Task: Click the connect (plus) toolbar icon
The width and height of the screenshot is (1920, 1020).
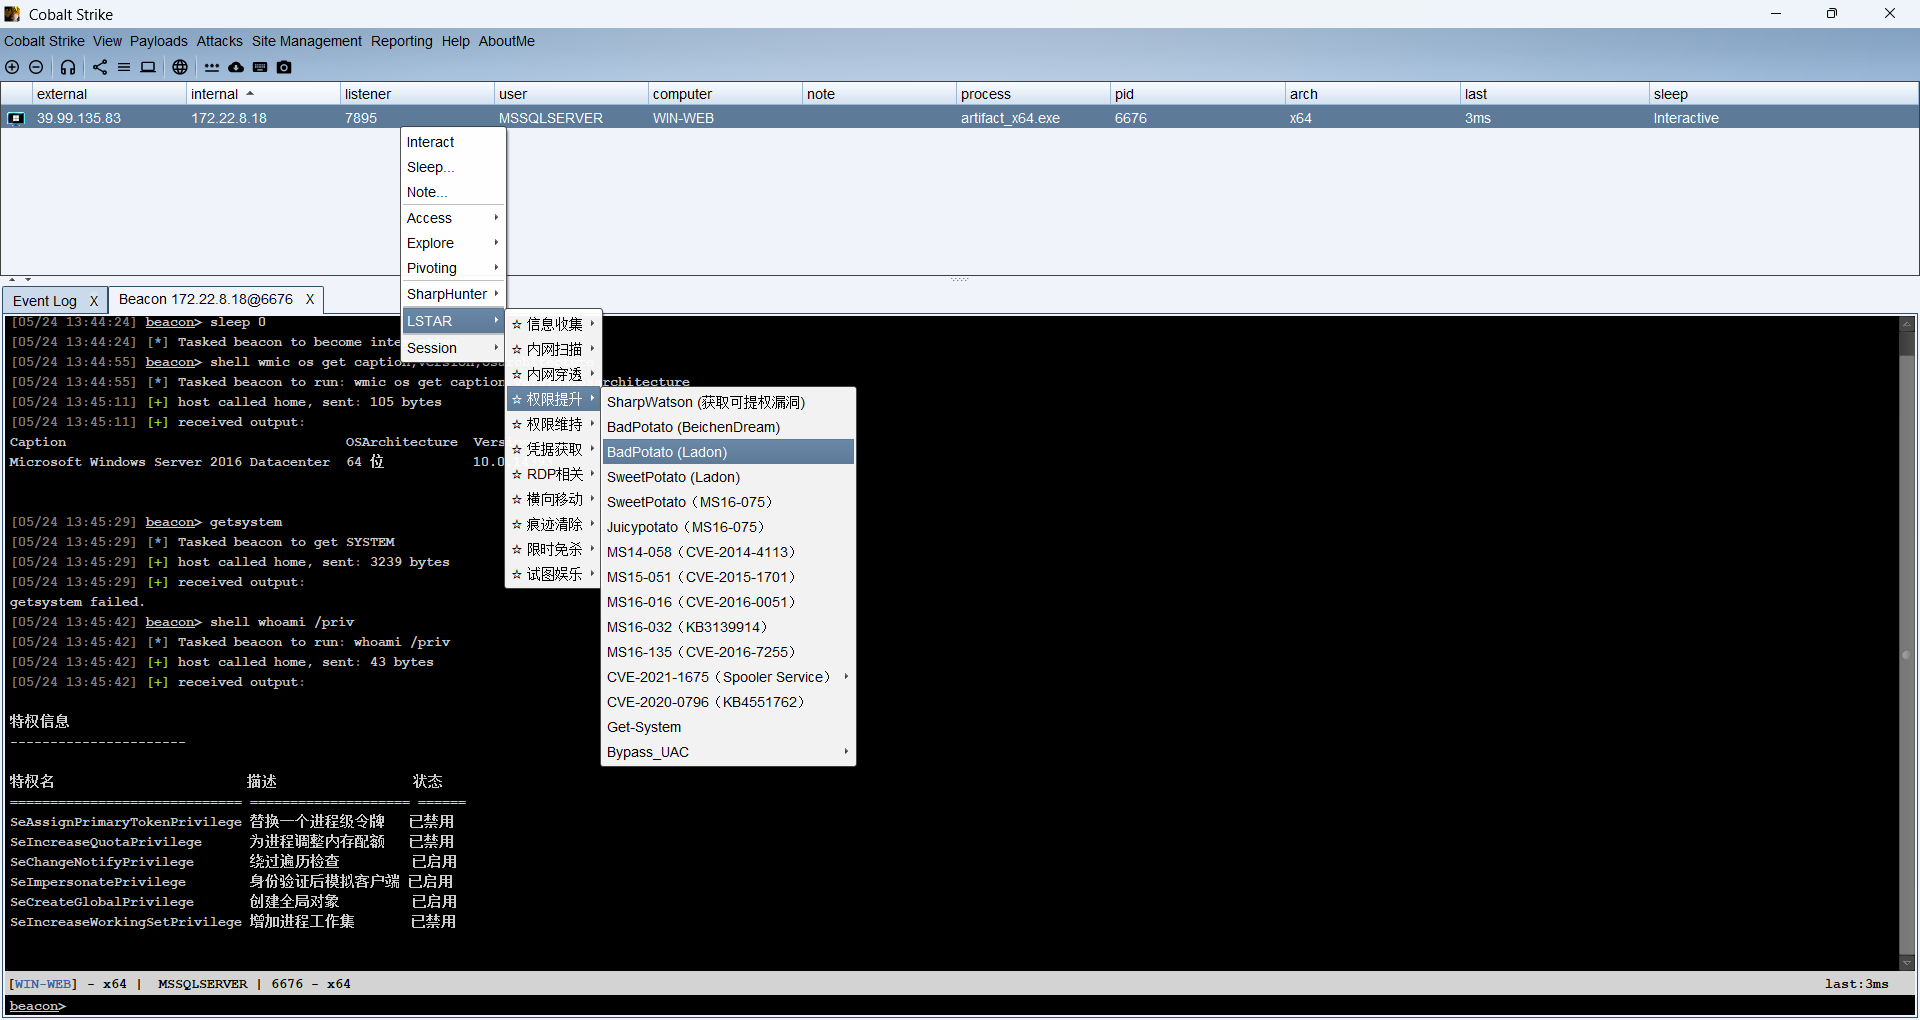Action: tap(12, 67)
